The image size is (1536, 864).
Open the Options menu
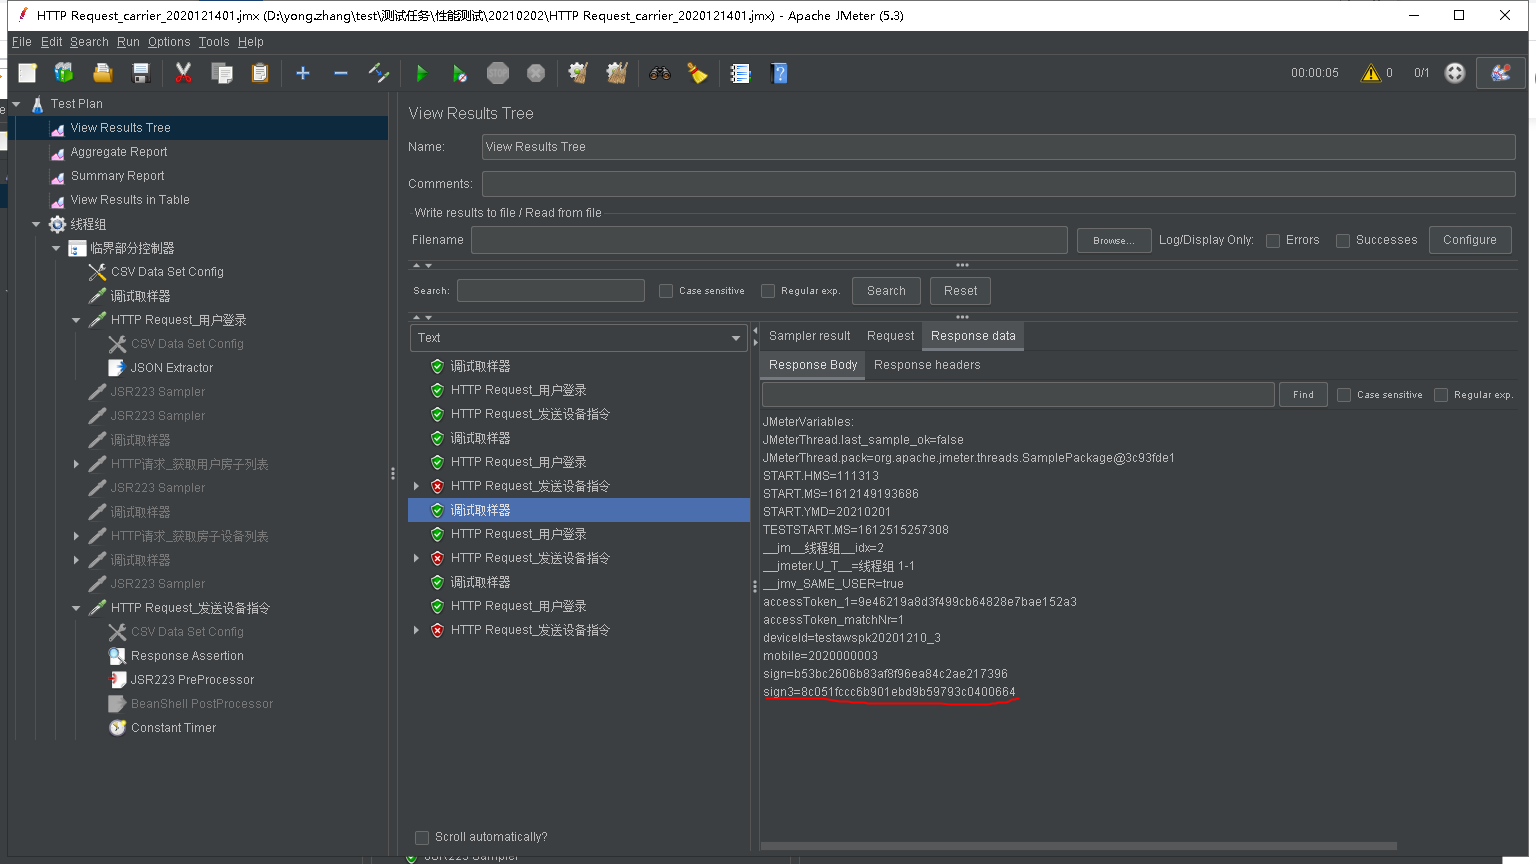tap(168, 42)
